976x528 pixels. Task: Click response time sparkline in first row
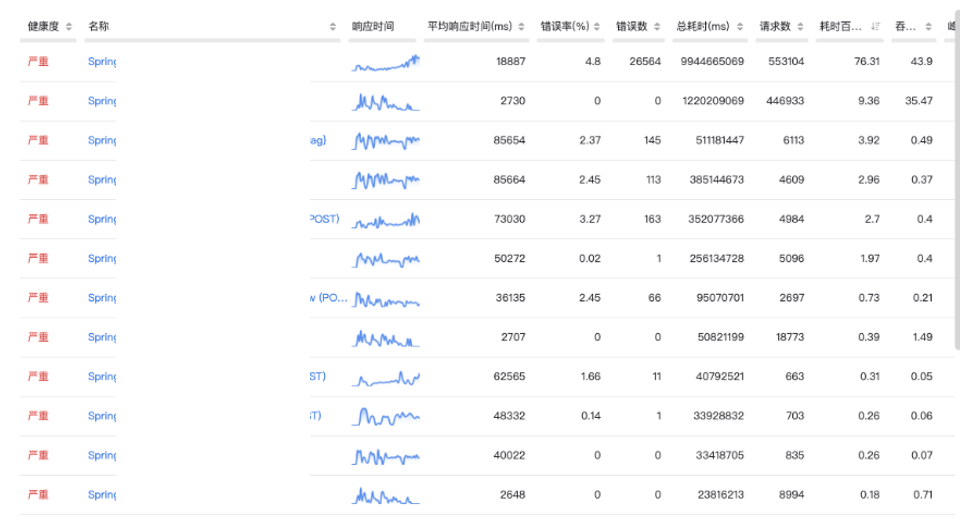[x=386, y=63]
